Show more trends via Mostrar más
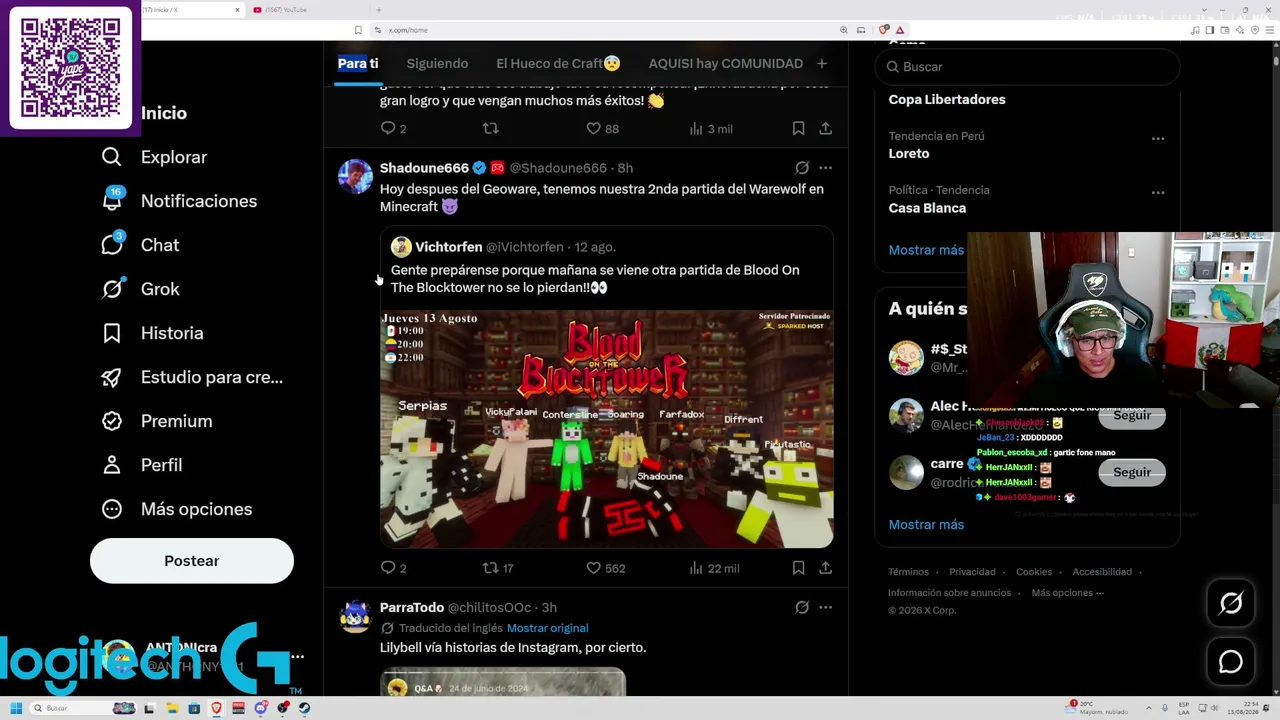Viewport: 1280px width, 720px height. 926,250
